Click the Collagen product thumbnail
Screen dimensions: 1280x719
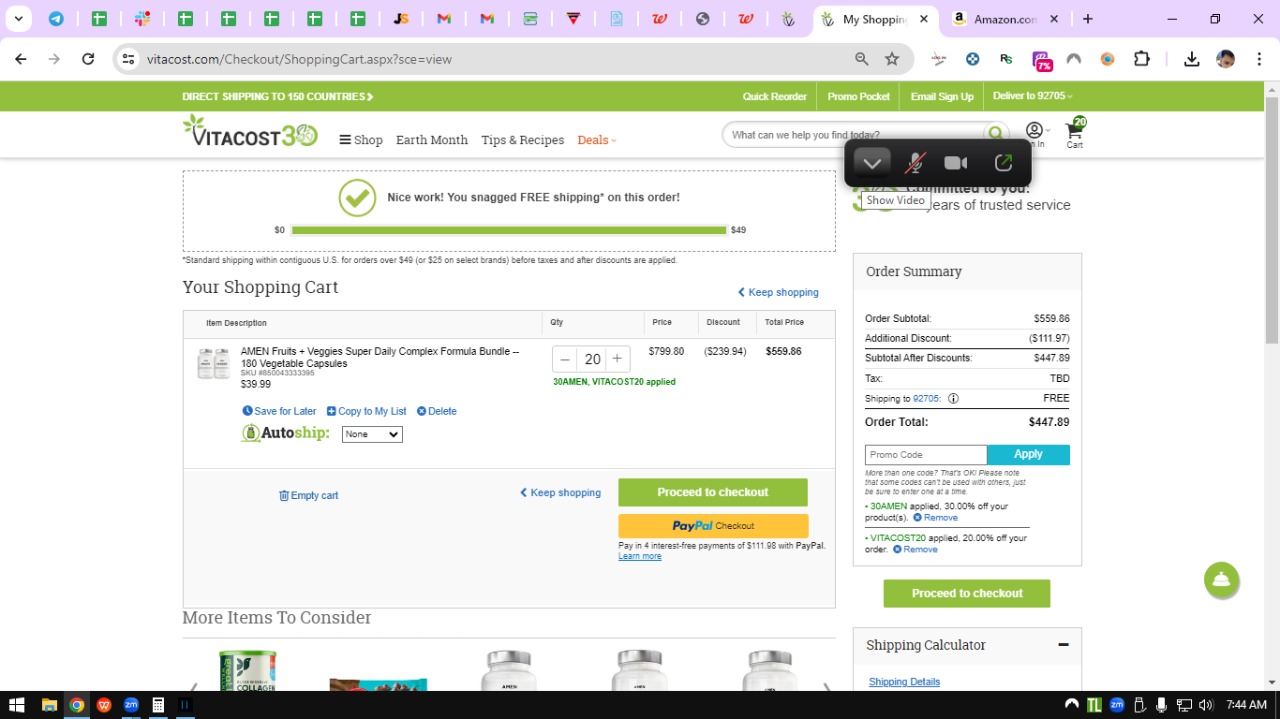coord(247,670)
